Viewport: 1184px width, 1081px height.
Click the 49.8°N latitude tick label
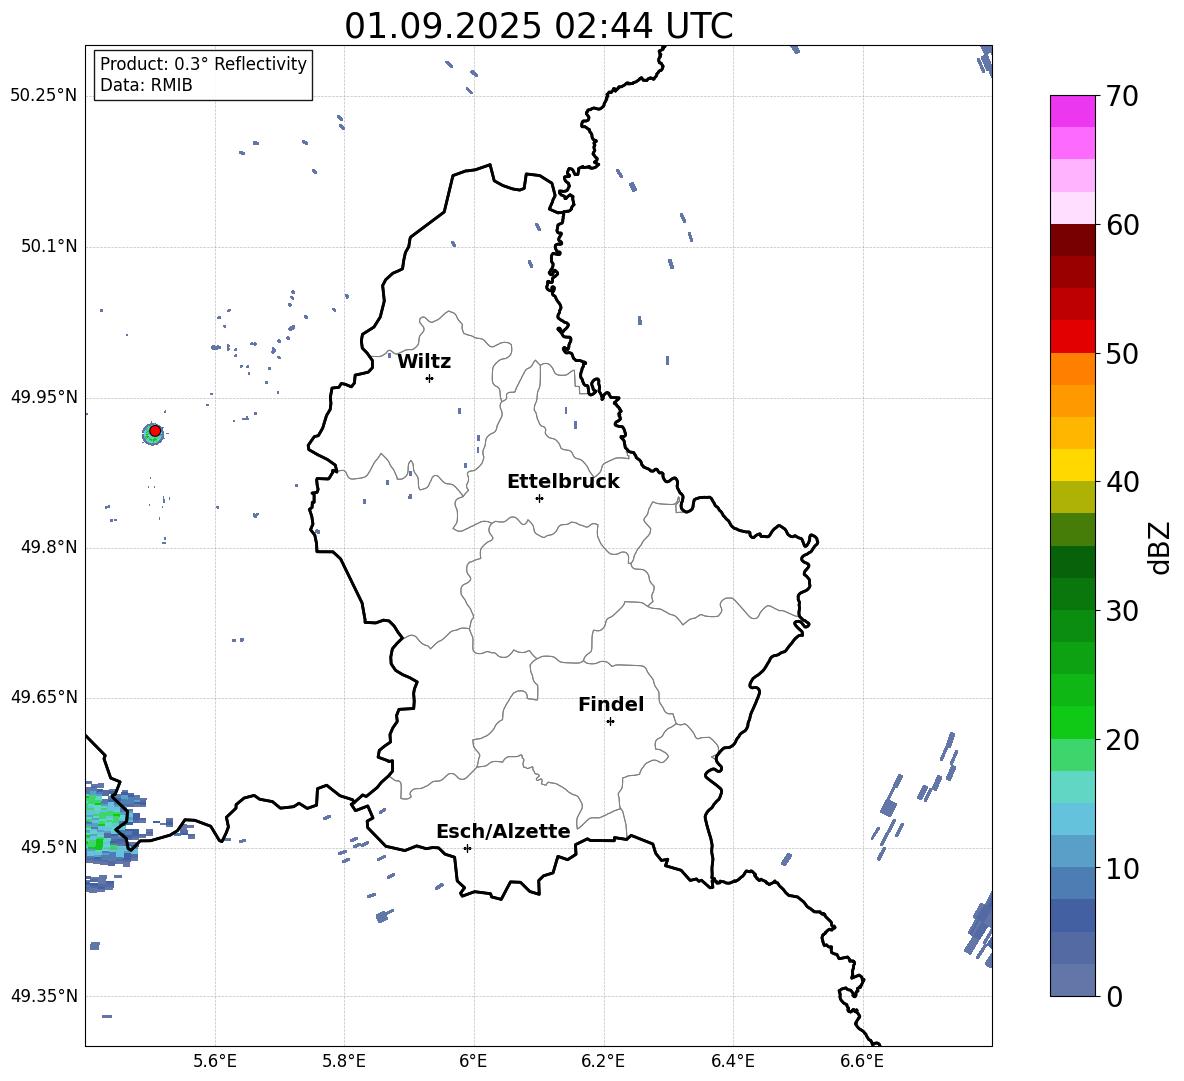[x=48, y=547]
